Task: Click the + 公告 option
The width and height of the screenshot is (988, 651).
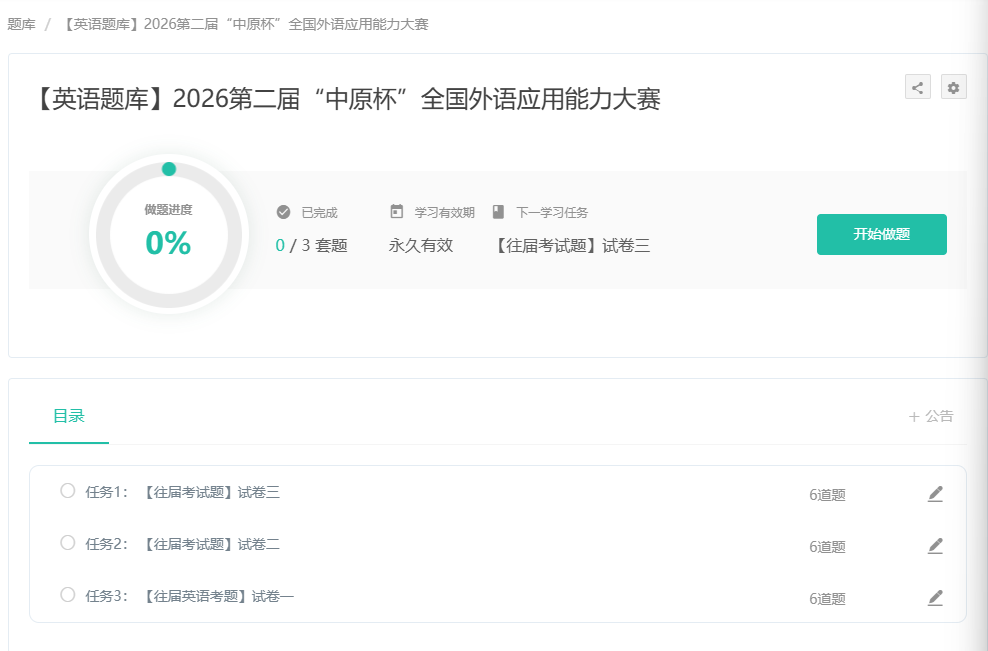Action: 930,417
